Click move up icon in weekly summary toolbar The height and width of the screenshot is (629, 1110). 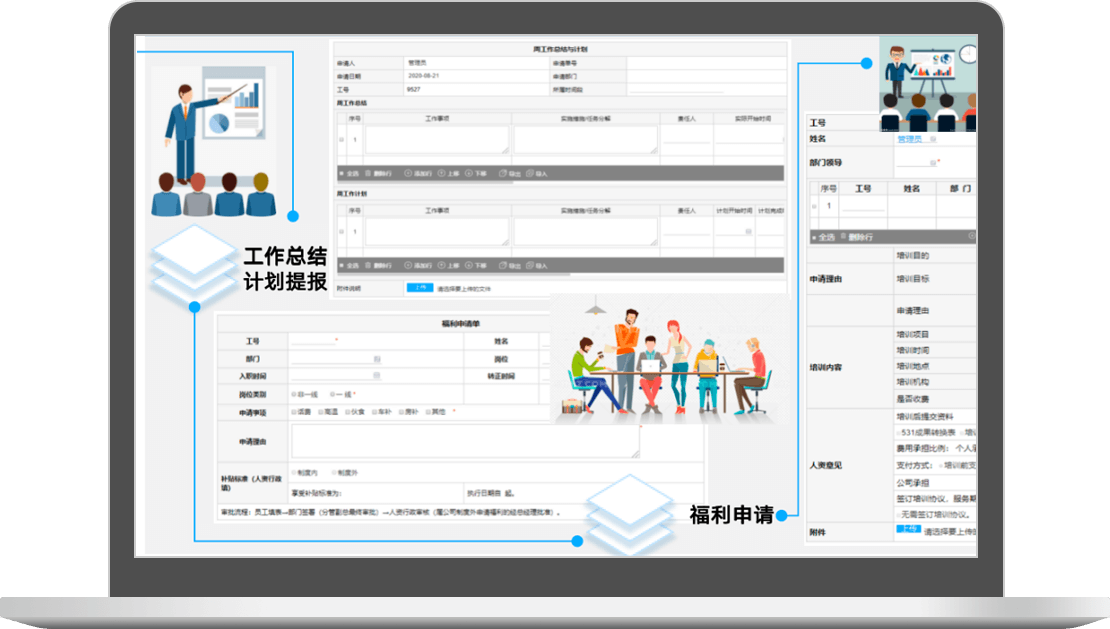441,173
